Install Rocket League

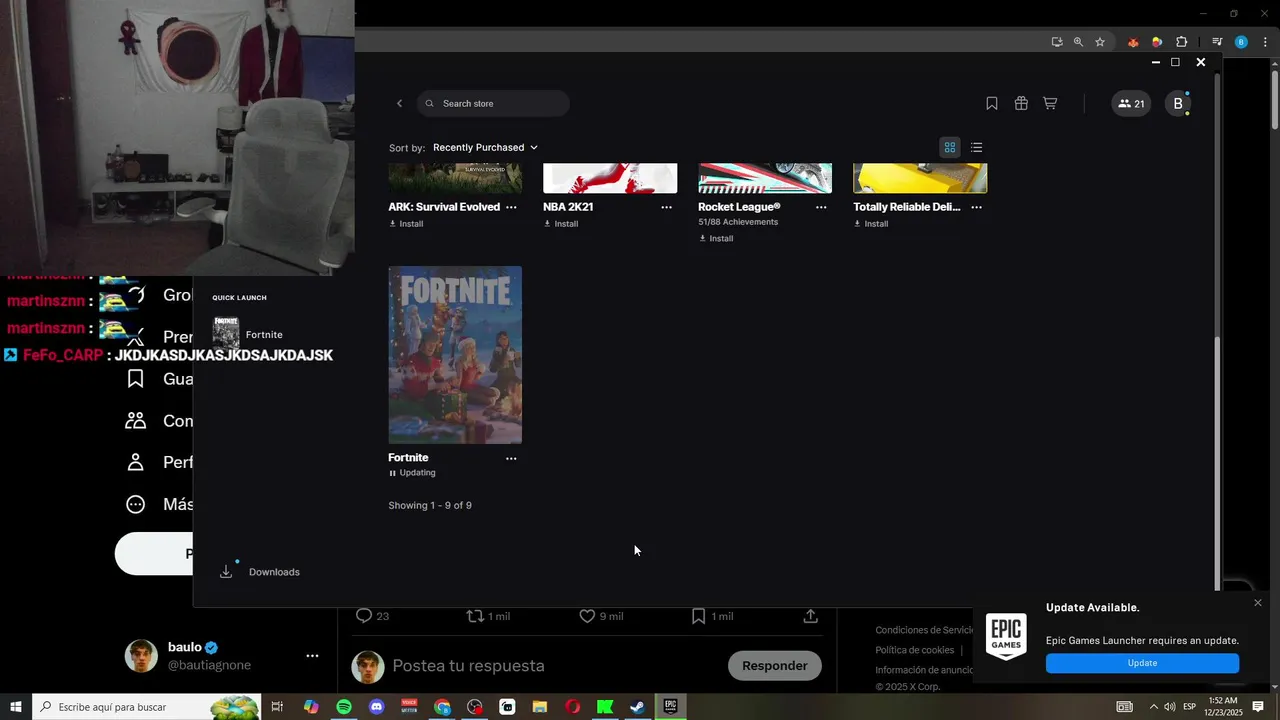pos(716,239)
